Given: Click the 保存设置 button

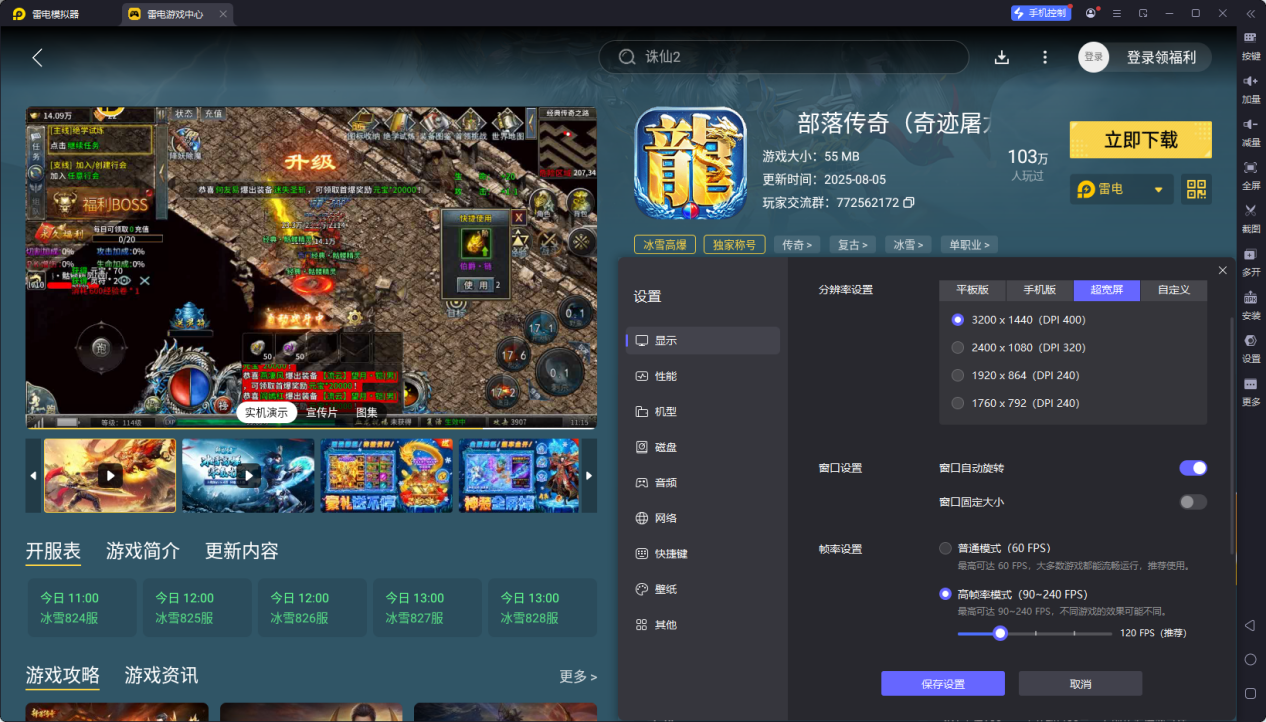Looking at the screenshot, I should [x=942, y=684].
